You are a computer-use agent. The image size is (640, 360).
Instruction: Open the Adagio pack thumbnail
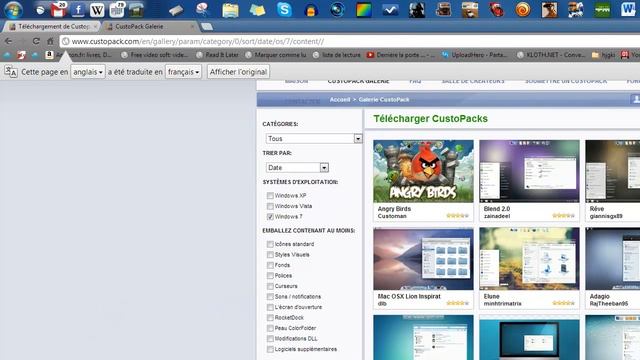(x=613, y=259)
